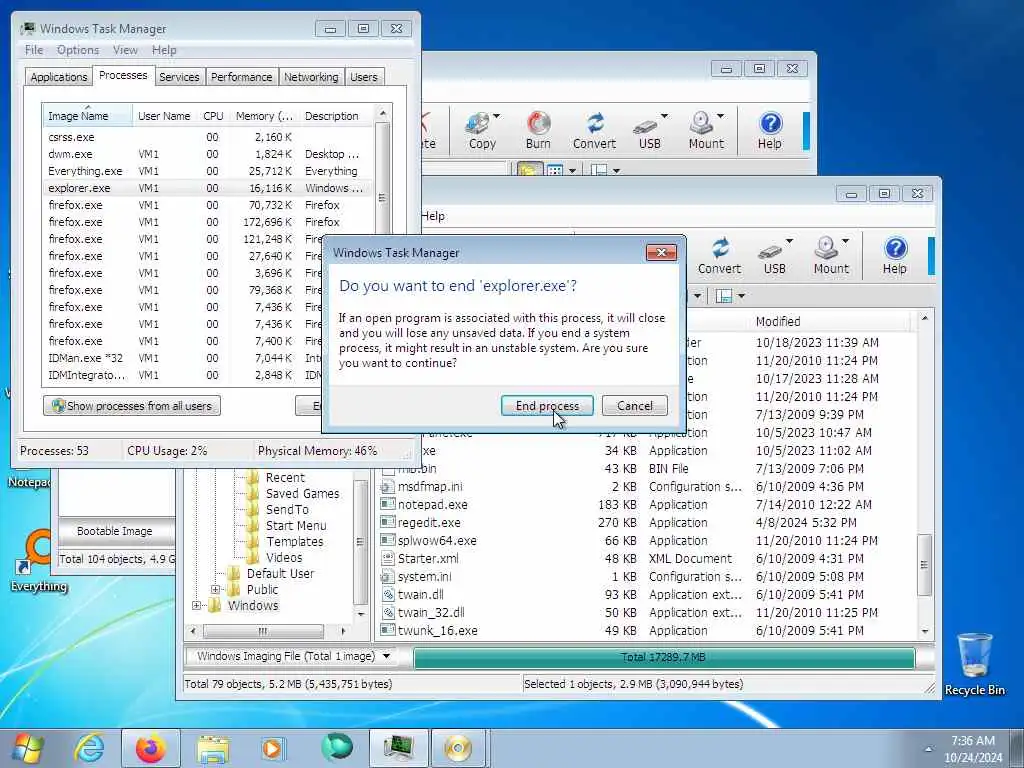Screen dimensions: 1024x768
Task: Open USB dropdown arrow in rear window
Action: click(x=664, y=116)
